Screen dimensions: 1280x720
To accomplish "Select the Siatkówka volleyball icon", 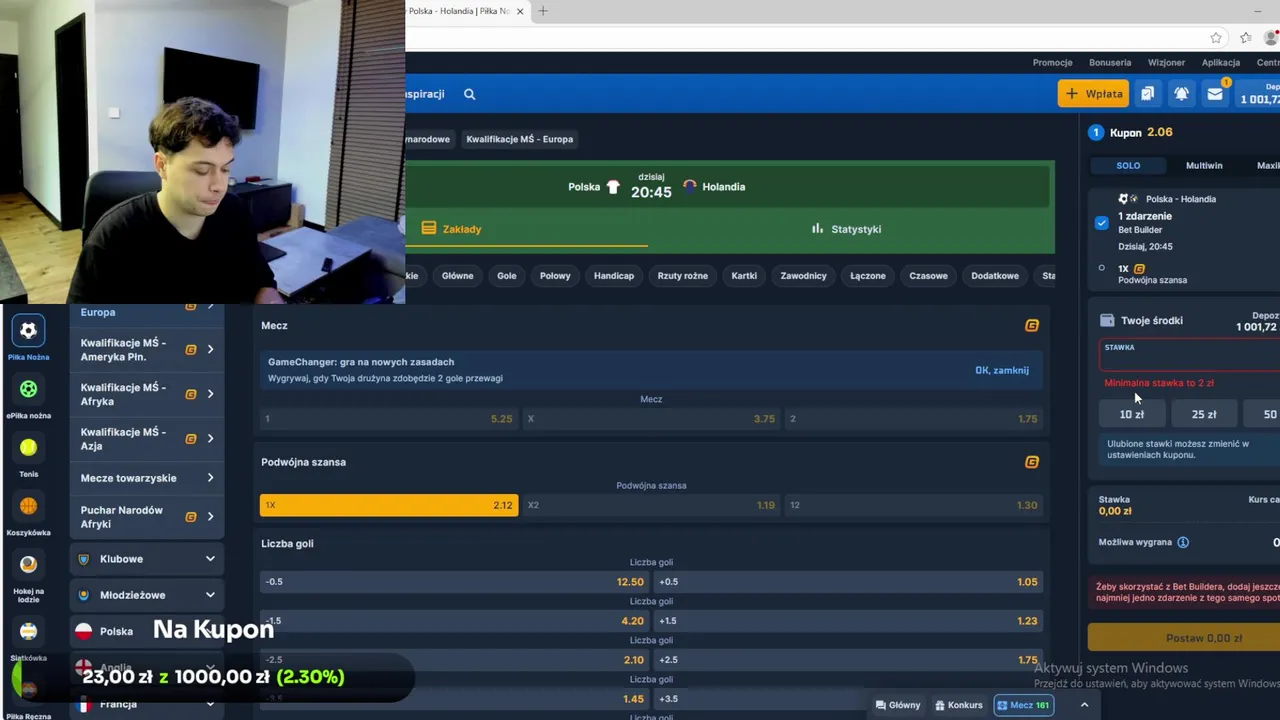I will tap(28, 631).
